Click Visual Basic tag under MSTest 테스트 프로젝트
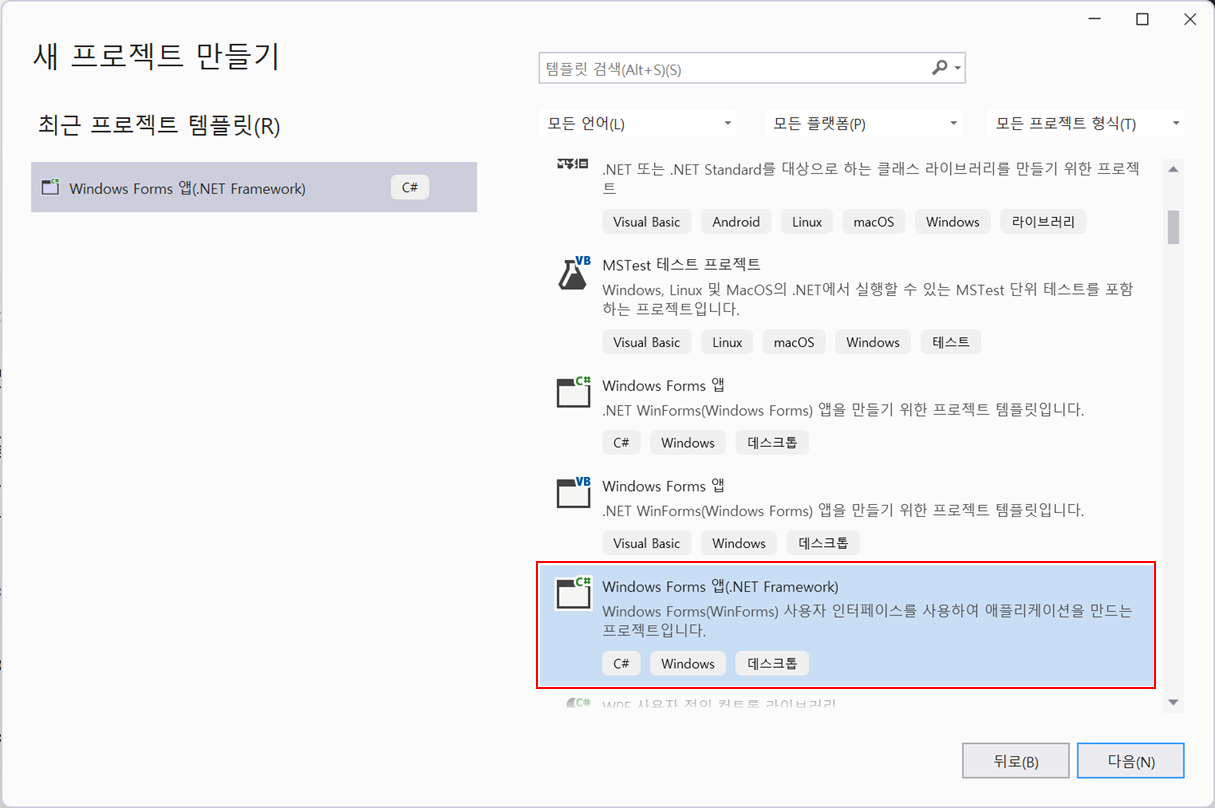The image size is (1215, 808). point(646,342)
